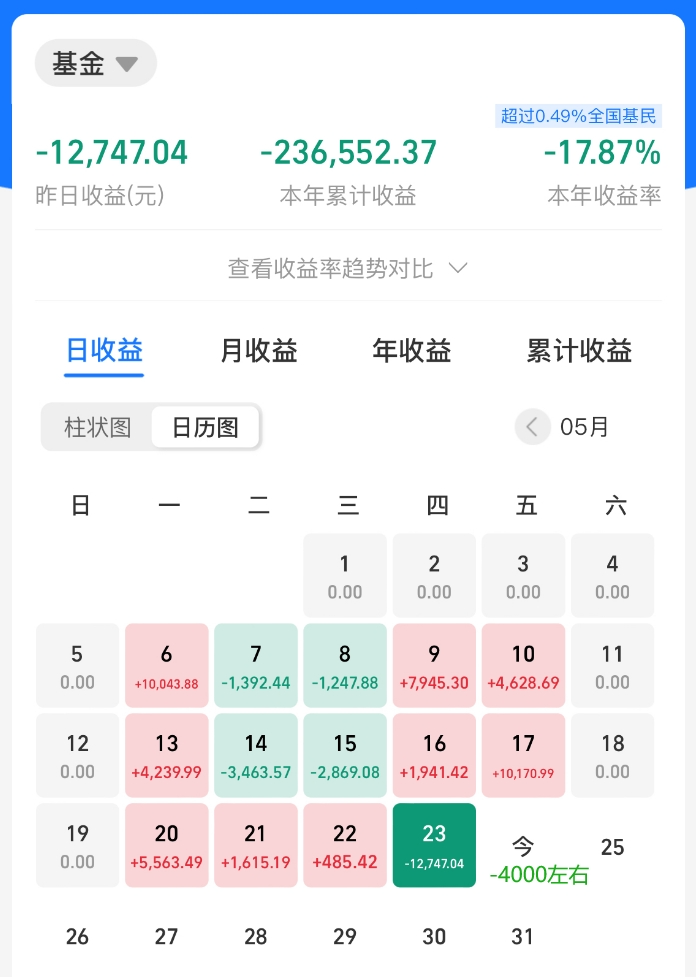Tap the 本年累计收益 label

348,196
